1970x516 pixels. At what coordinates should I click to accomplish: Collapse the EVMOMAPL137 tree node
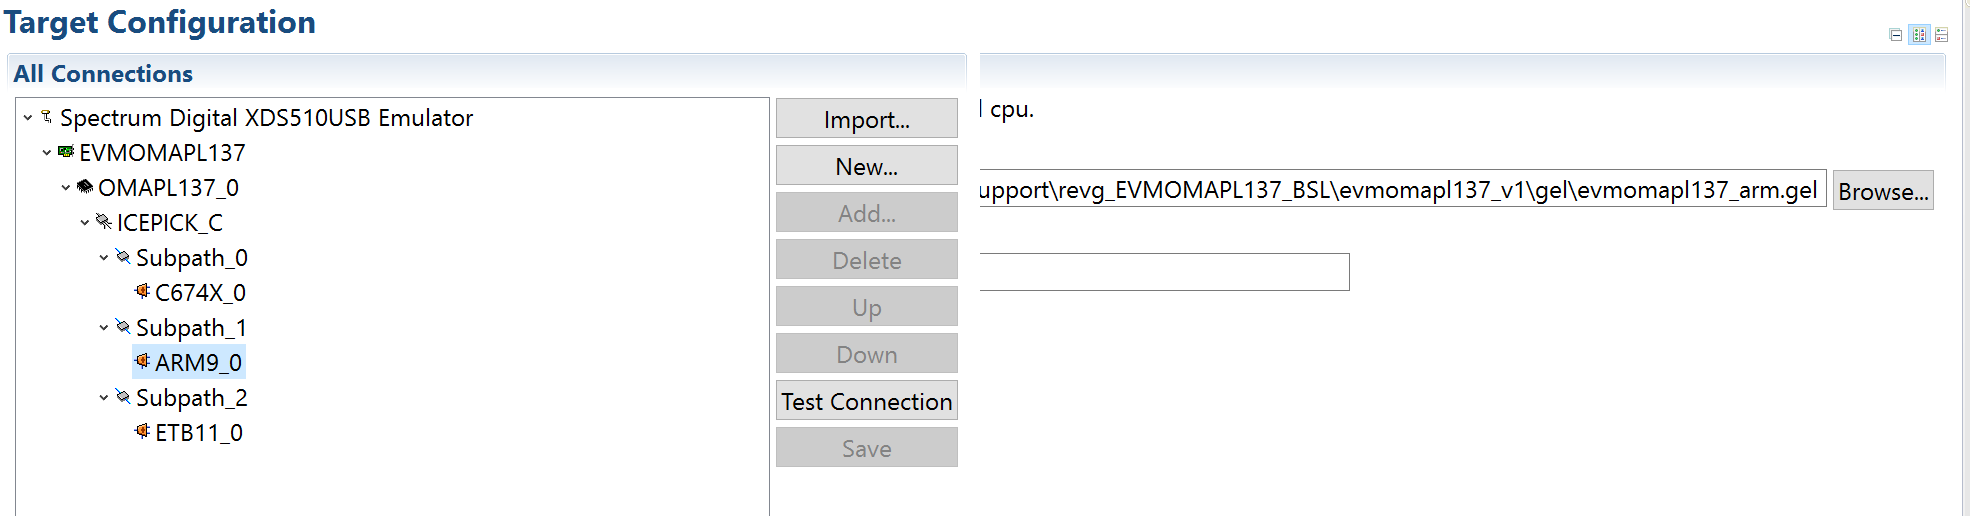pyautogui.click(x=47, y=153)
